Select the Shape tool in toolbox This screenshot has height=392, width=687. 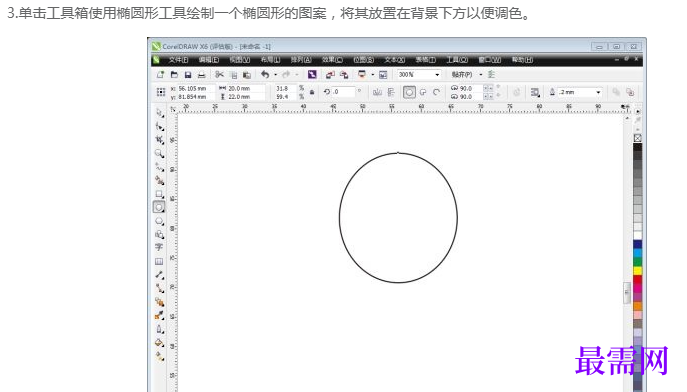(159, 127)
